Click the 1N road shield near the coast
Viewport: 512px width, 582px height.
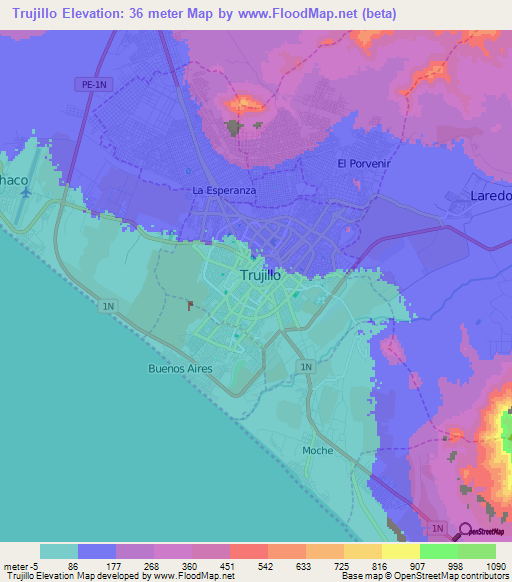pos(108,306)
